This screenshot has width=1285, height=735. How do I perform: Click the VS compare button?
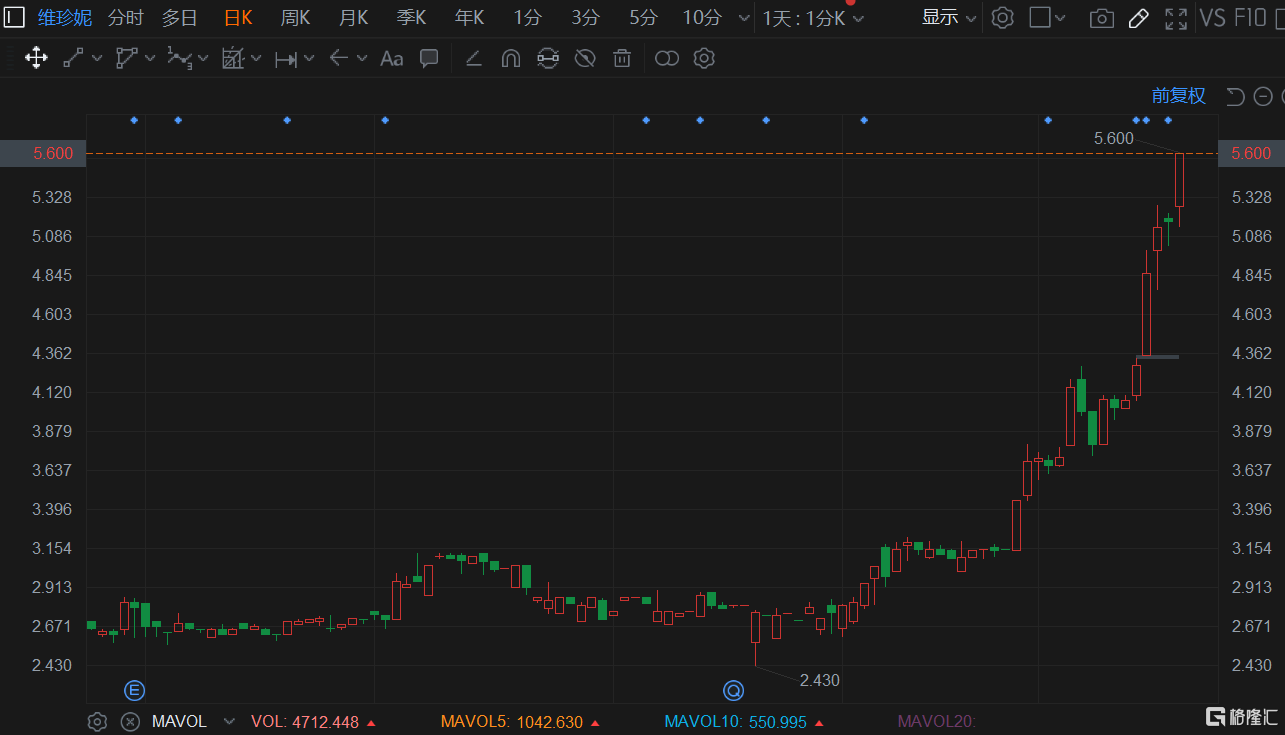(1213, 17)
